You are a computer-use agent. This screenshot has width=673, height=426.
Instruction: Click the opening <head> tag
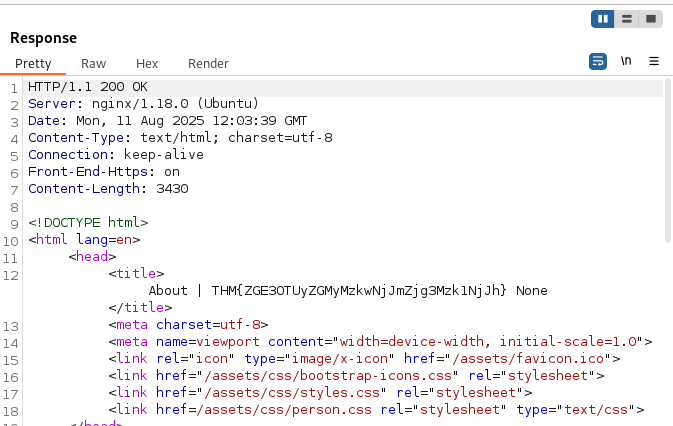pos(92,257)
